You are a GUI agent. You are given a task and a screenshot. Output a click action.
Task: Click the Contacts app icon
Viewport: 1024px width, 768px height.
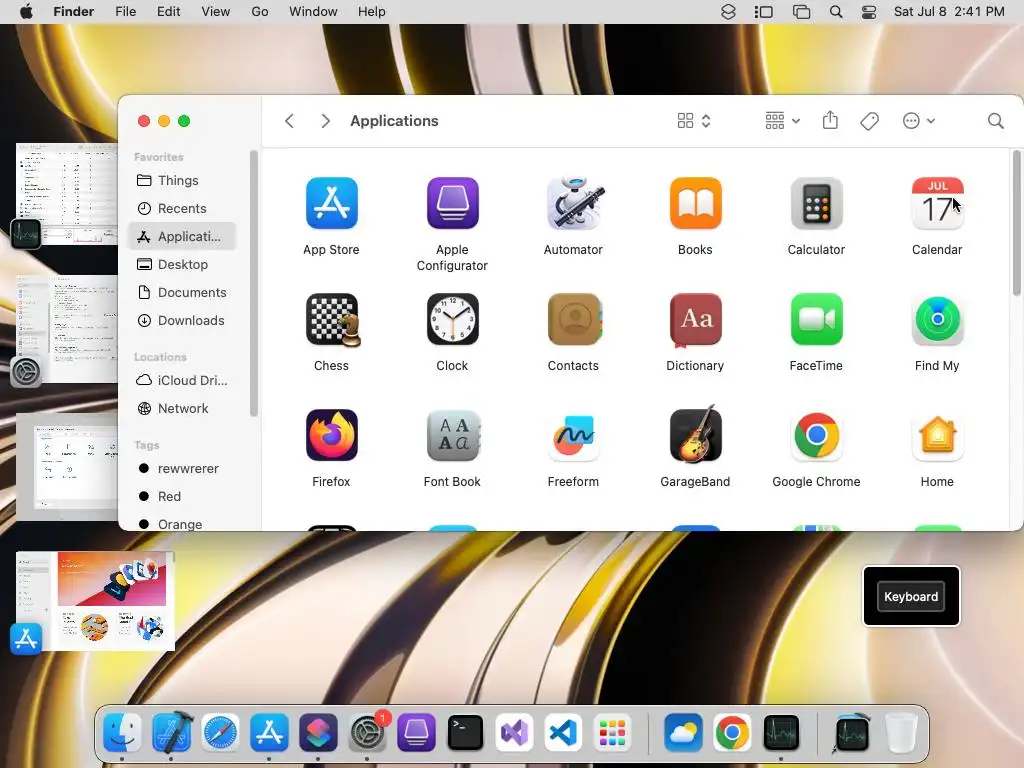point(573,319)
